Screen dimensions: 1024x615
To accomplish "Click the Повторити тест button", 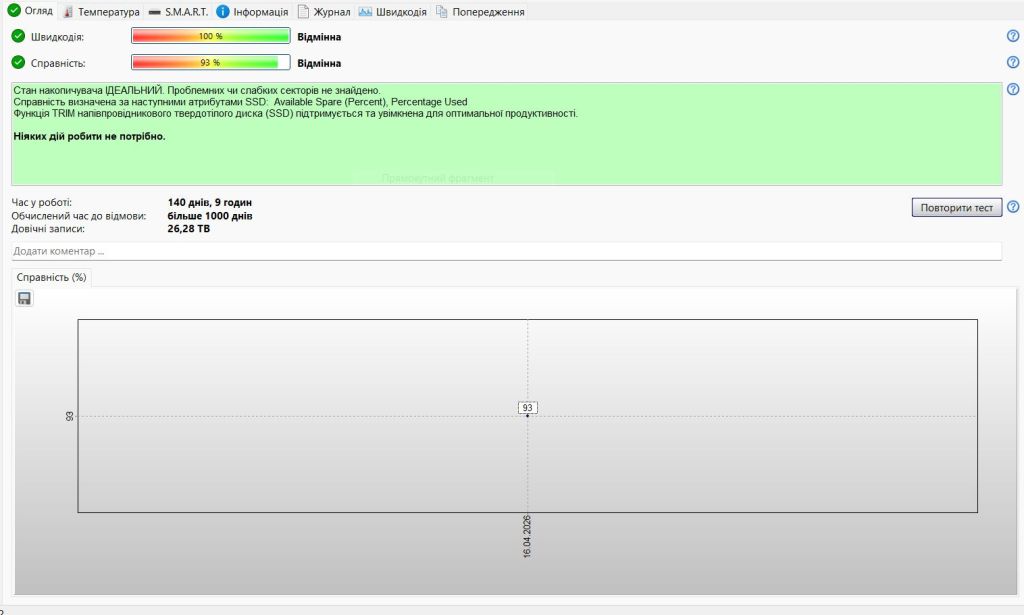I will click(x=957, y=208).
